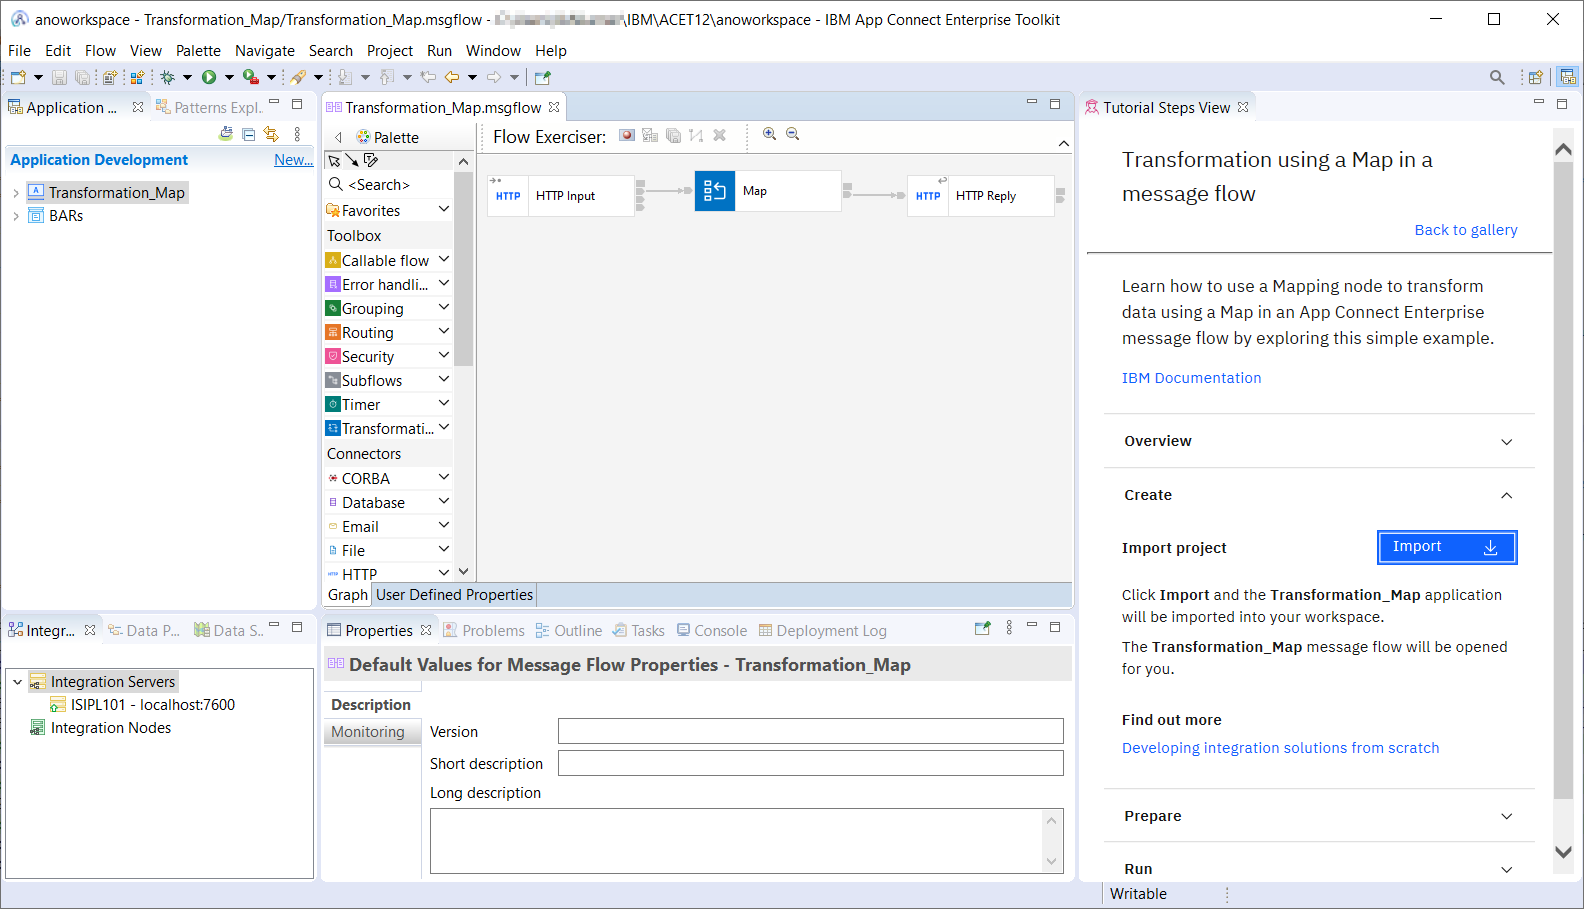Open Properties view menu (three dots)
This screenshot has height=909, width=1584.
(1009, 628)
